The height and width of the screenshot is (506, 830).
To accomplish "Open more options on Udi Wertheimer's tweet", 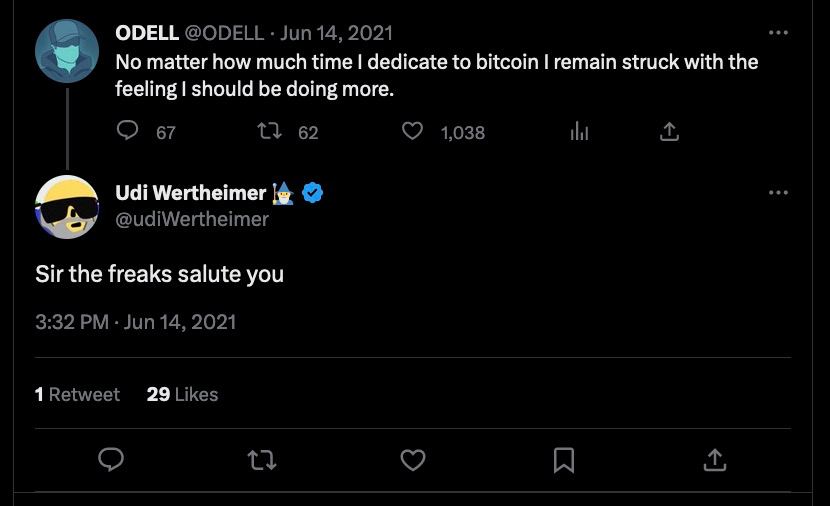I will coord(778,193).
